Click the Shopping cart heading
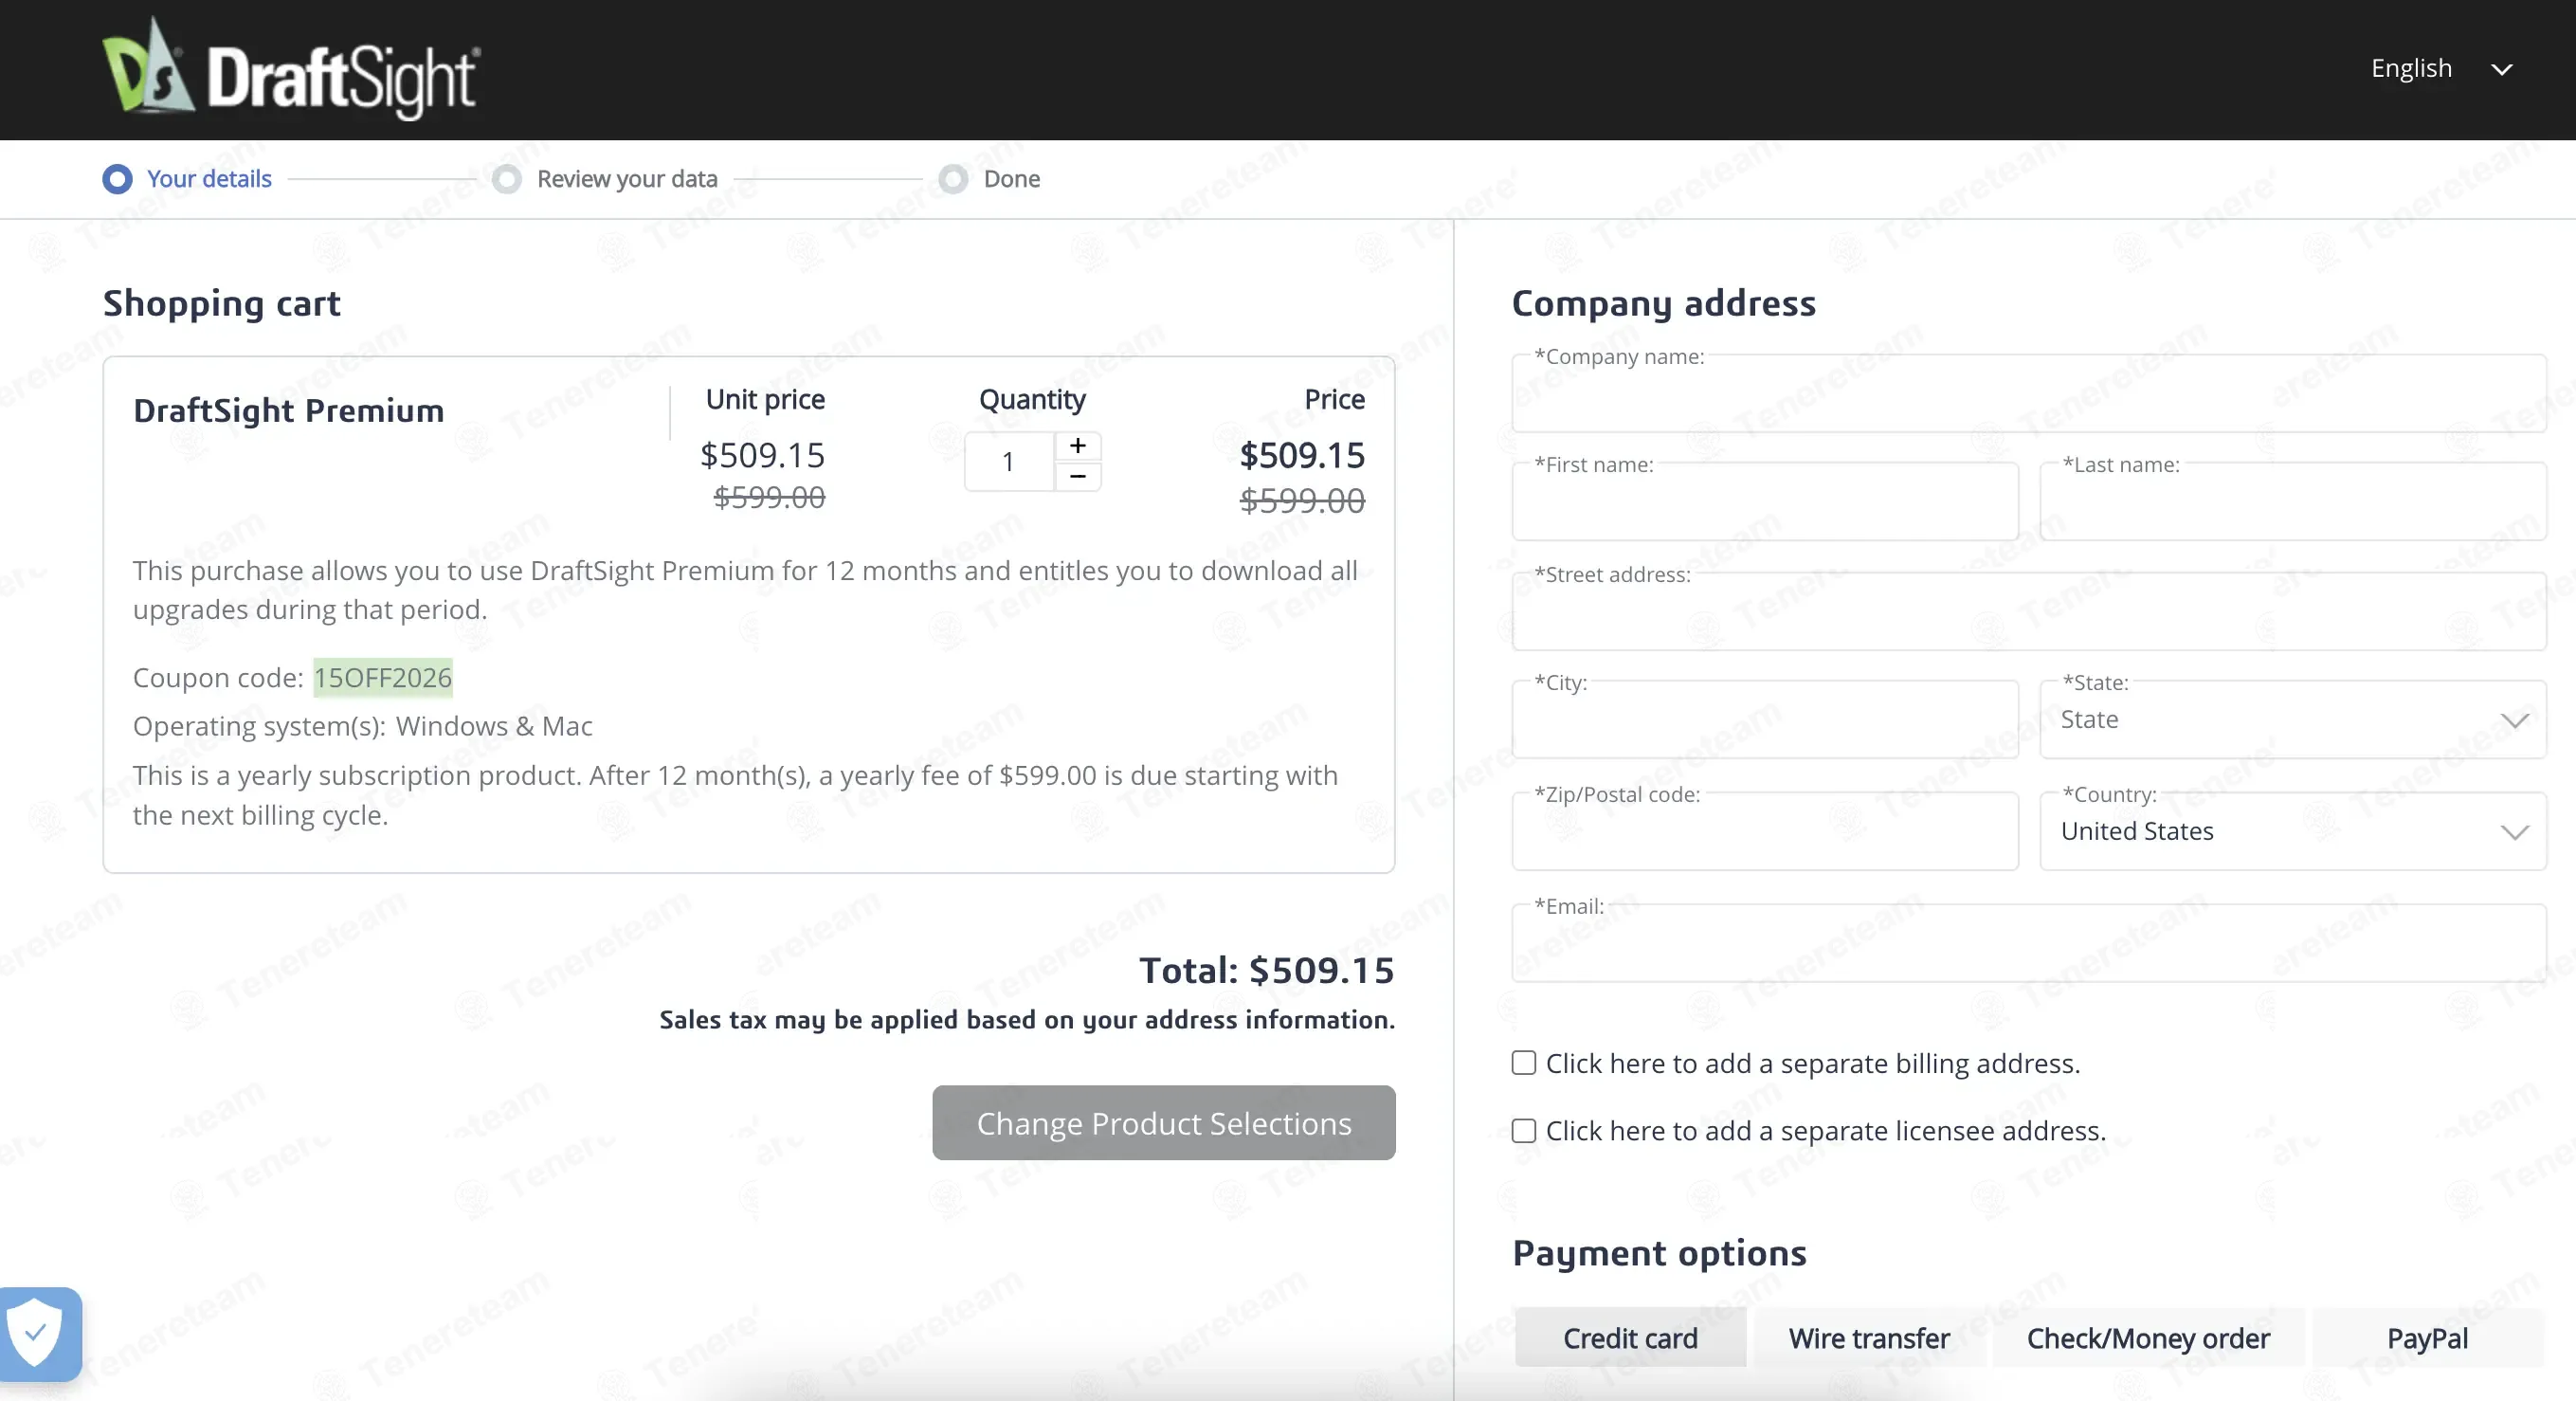 (x=222, y=303)
